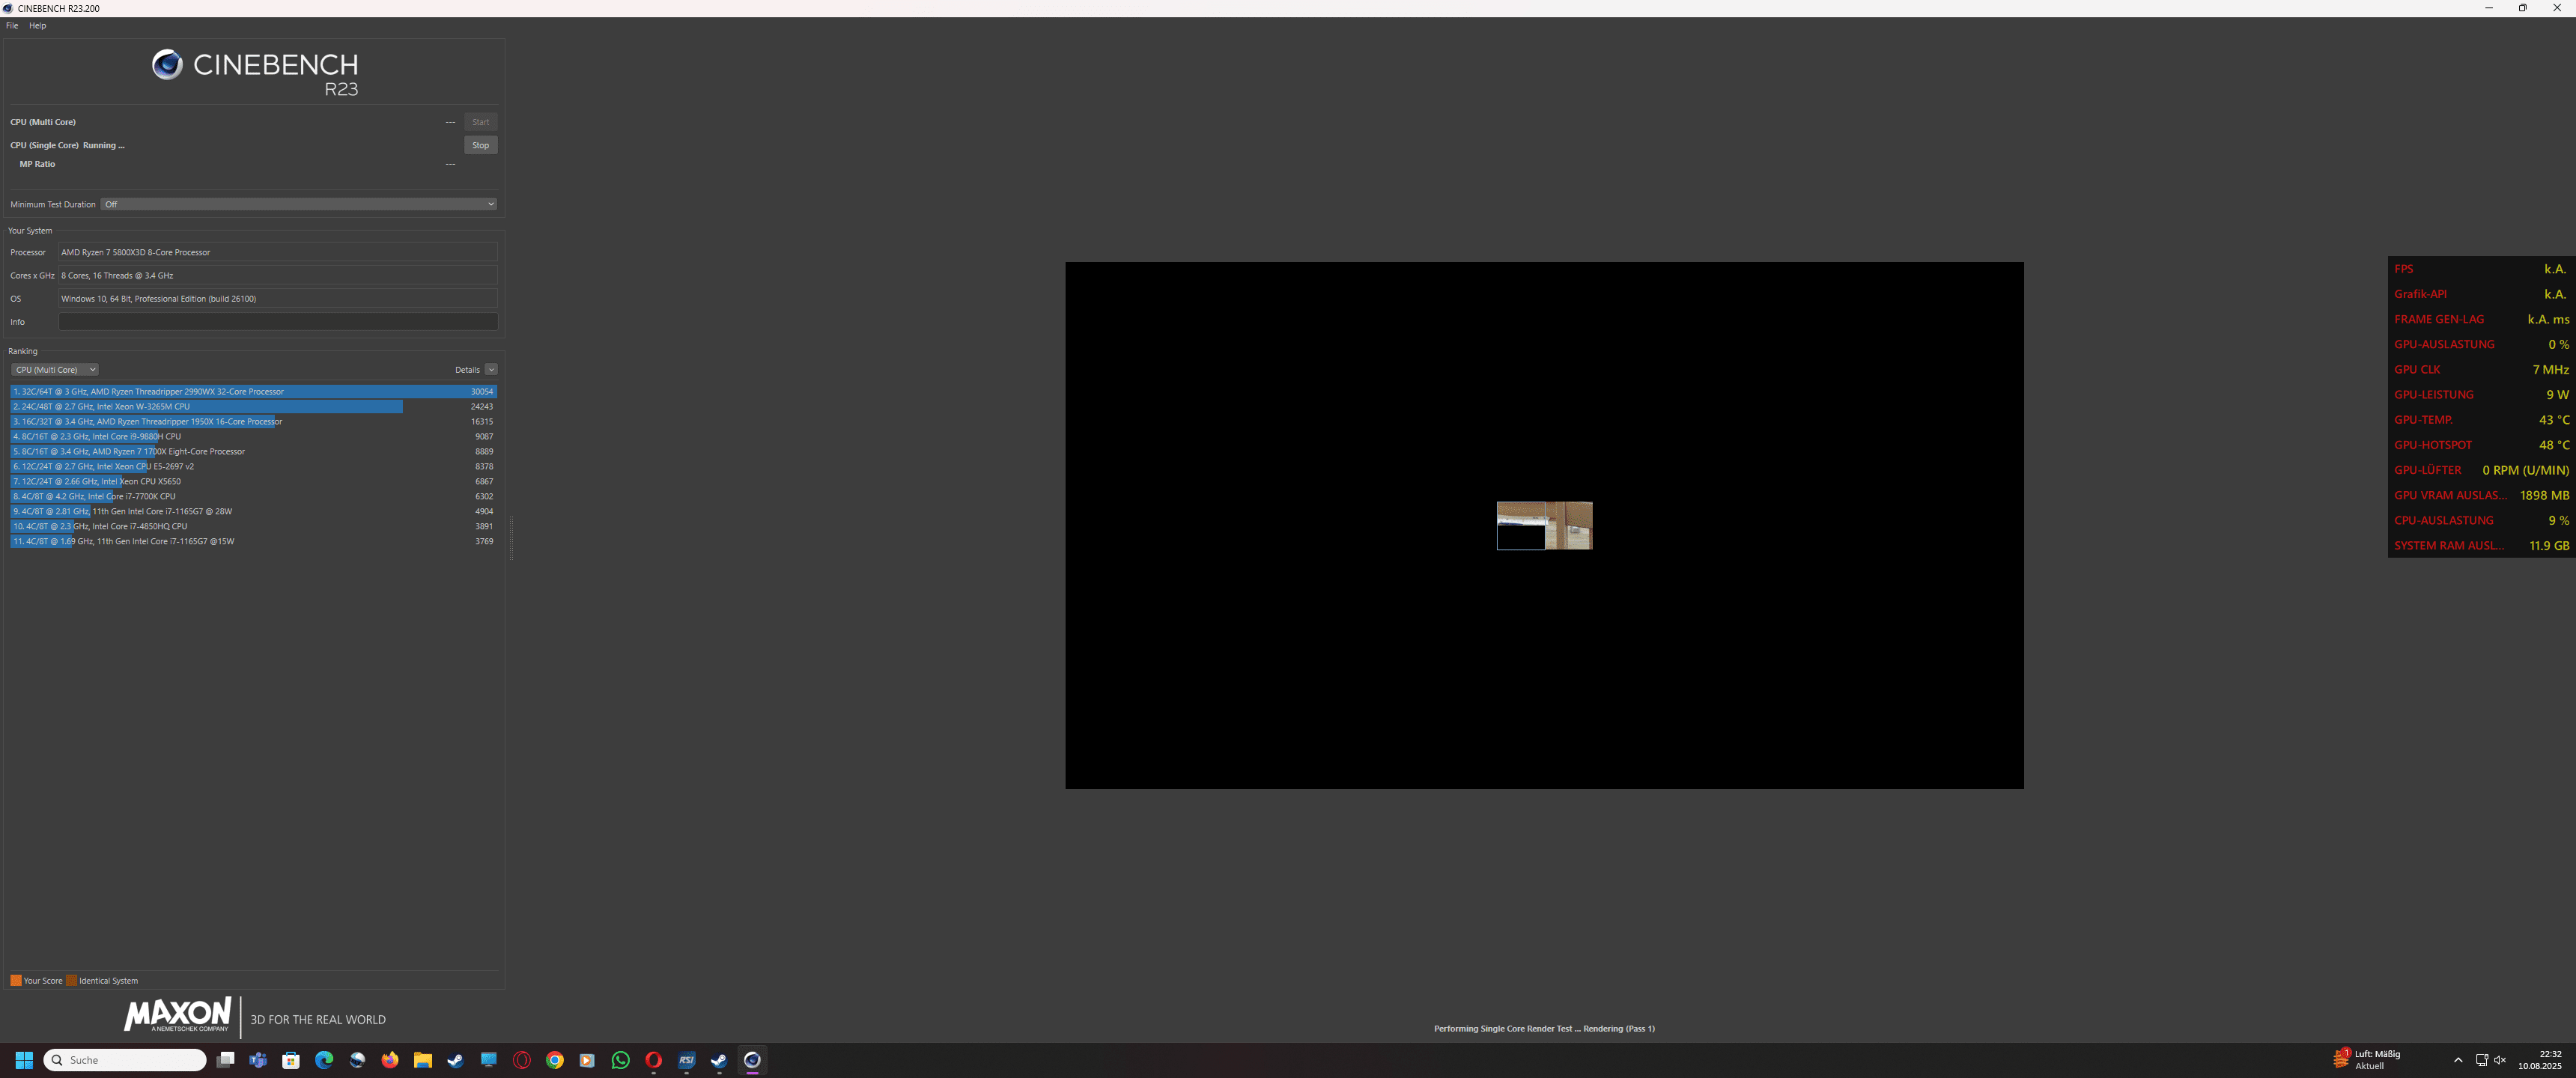Open Google Chrome from the taskbar
This screenshot has height=1078, width=2576.
click(555, 1060)
